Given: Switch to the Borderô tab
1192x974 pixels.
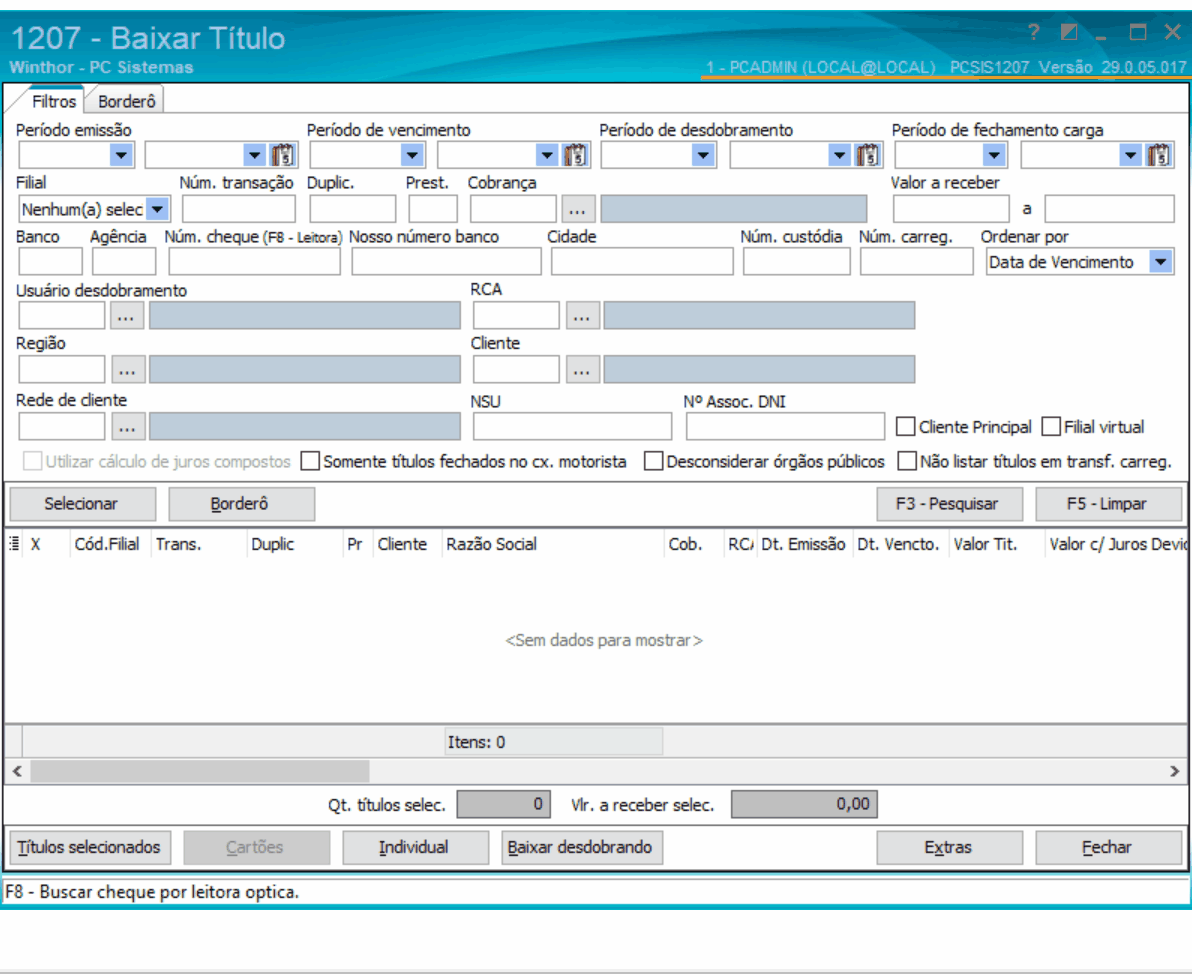Looking at the screenshot, I should click(126, 100).
